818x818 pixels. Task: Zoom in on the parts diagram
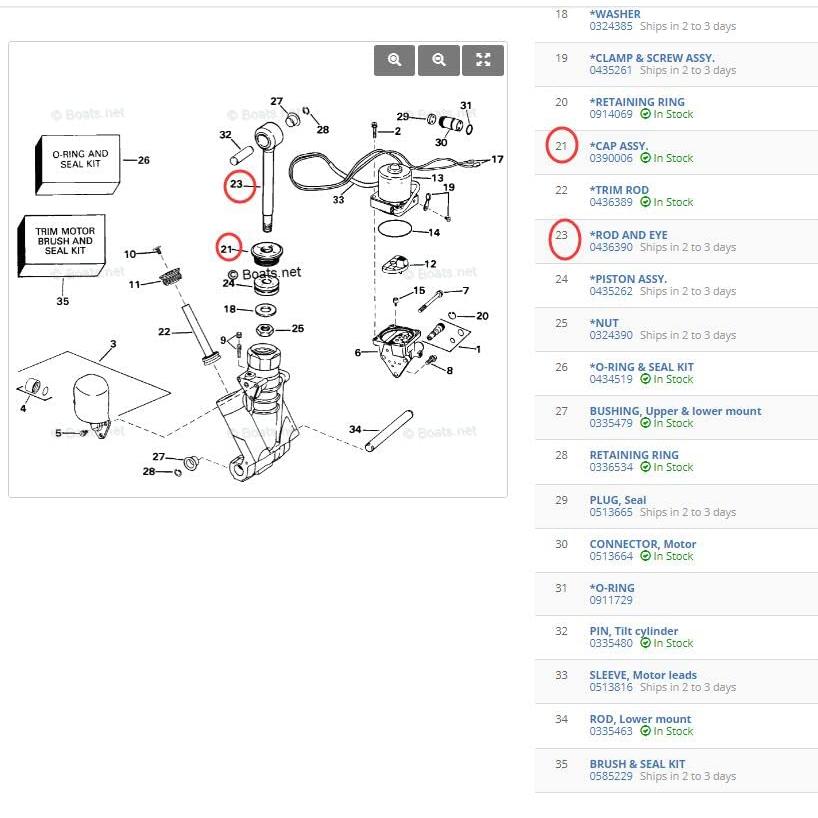coord(394,60)
